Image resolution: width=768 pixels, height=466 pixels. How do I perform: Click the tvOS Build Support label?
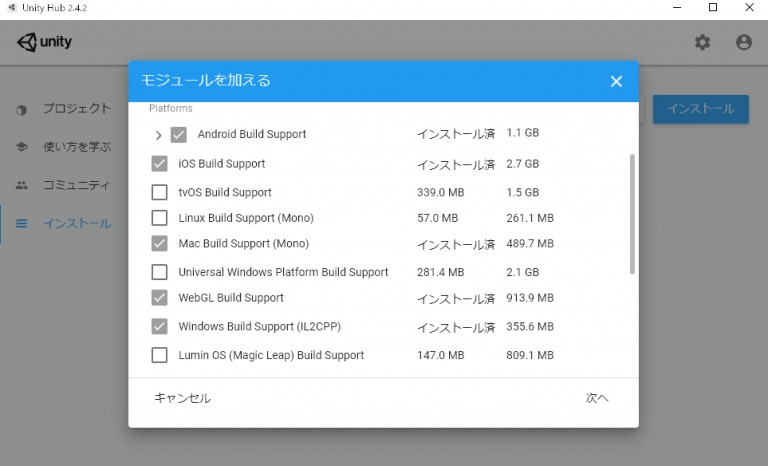pos(225,192)
